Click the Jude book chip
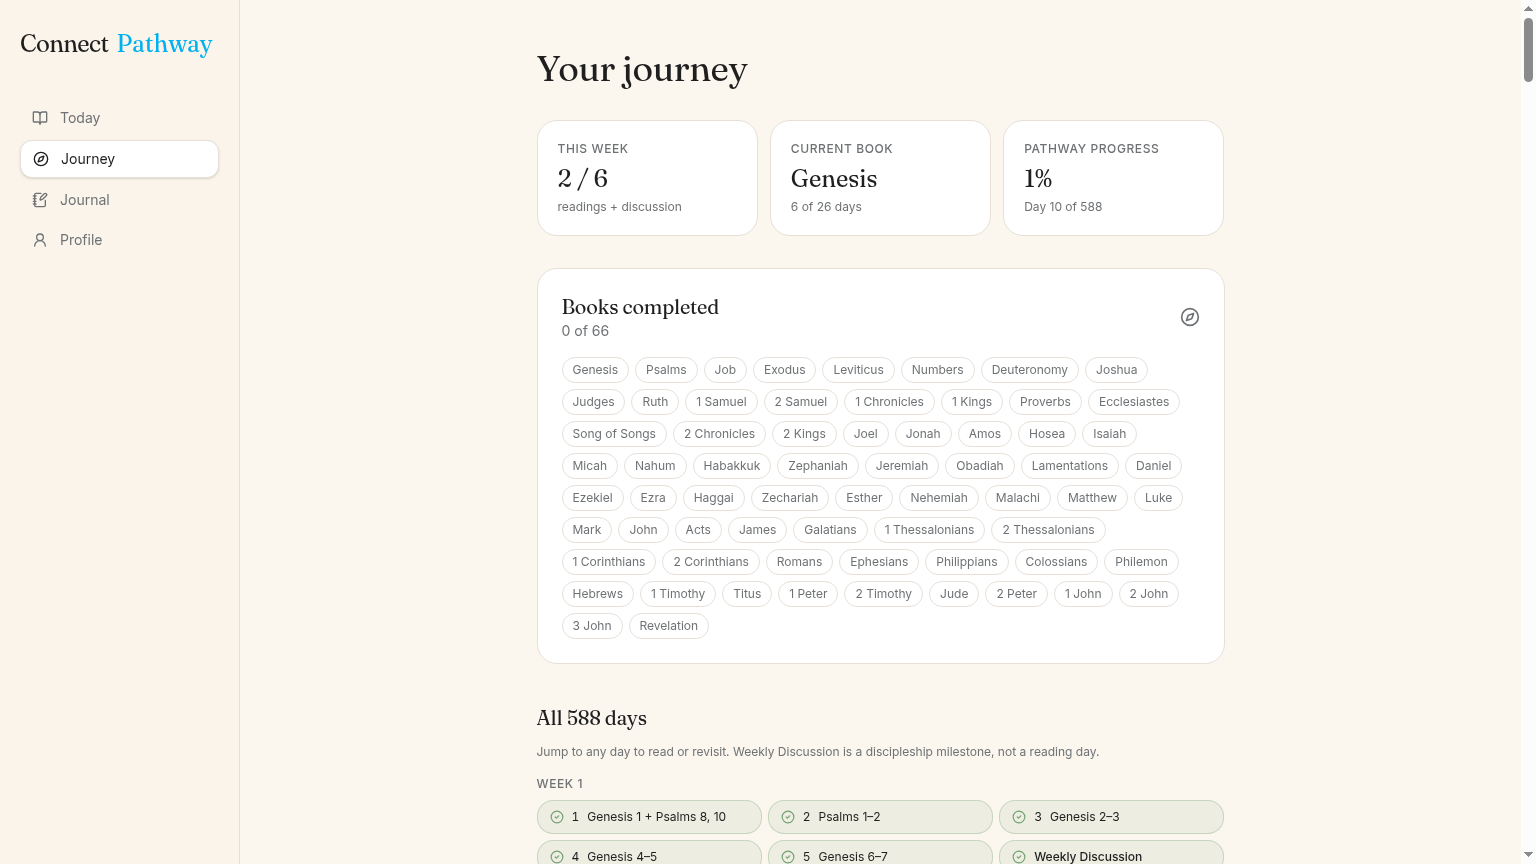Image resolution: width=1536 pixels, height=864 pixels. click(x=954, y=594)
